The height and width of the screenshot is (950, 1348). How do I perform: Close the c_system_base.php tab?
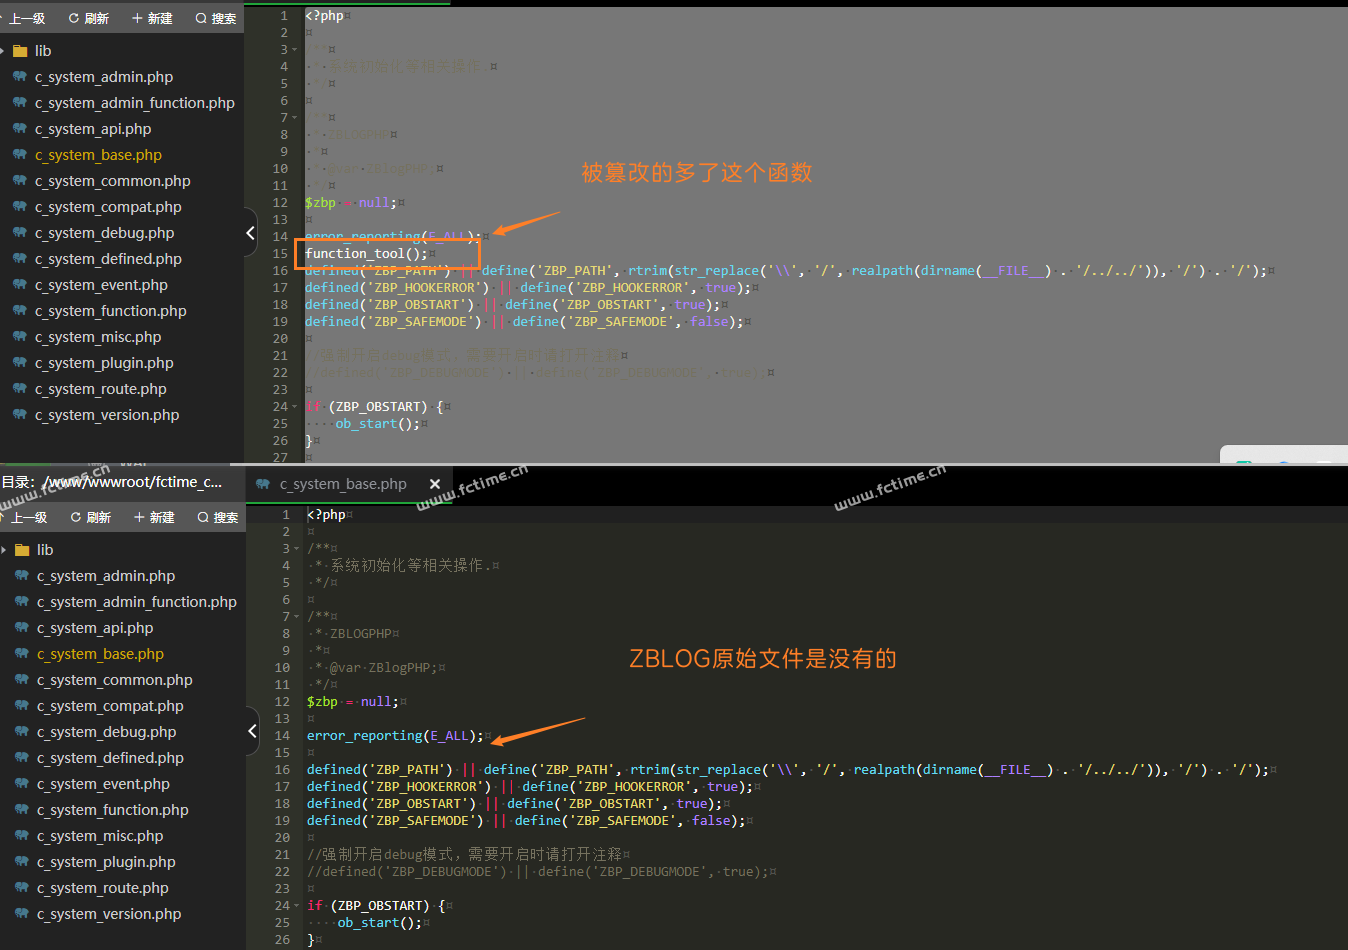pos(435,484)
